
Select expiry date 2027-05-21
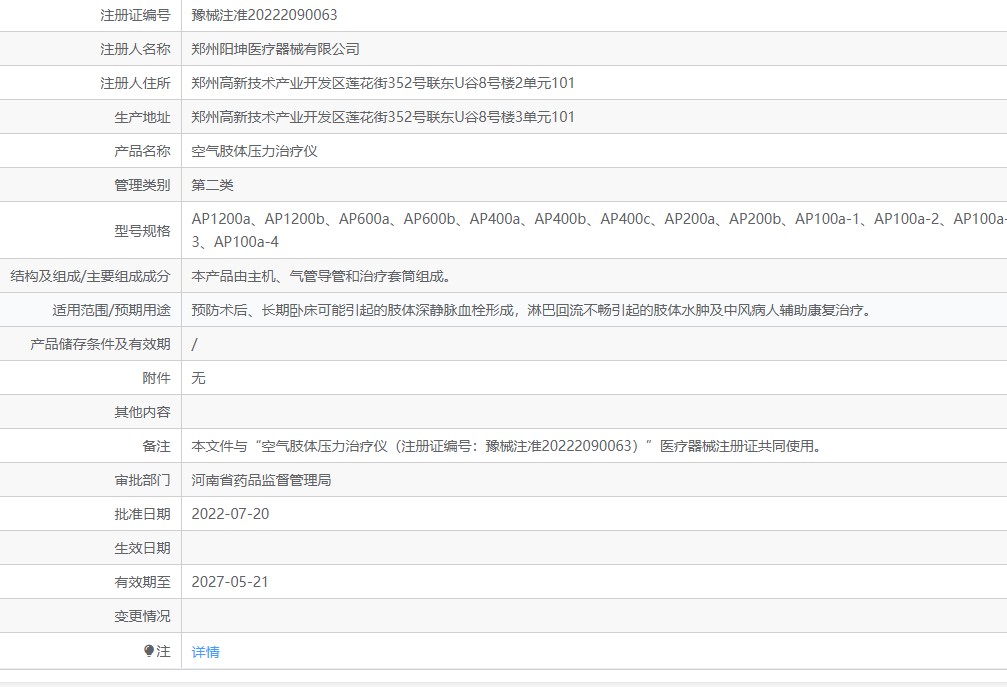[x=230, y=582]
